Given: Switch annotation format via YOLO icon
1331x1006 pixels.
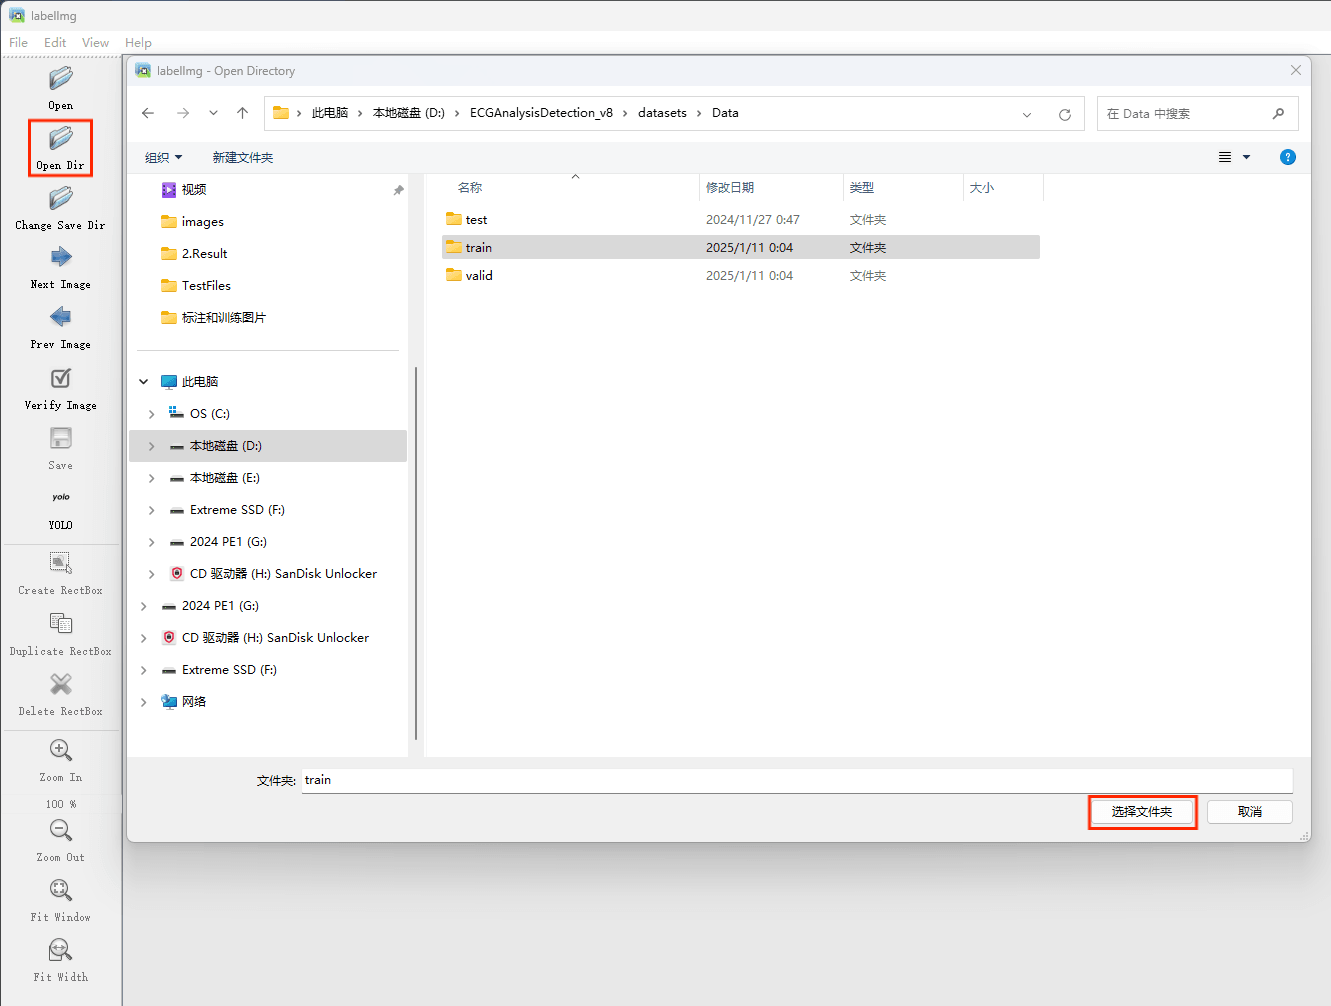Looking at the screenshot, I should (61, 498).
